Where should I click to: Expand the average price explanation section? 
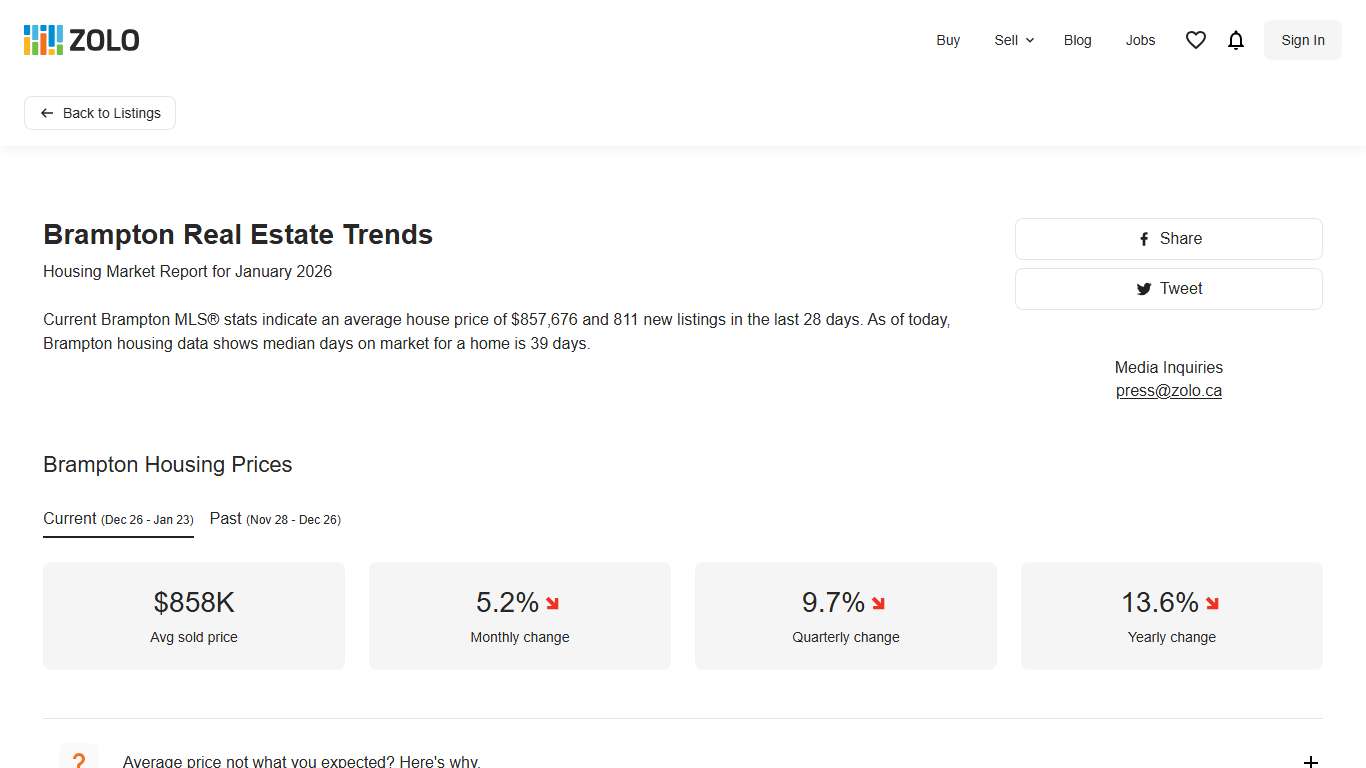(1310, 761)
